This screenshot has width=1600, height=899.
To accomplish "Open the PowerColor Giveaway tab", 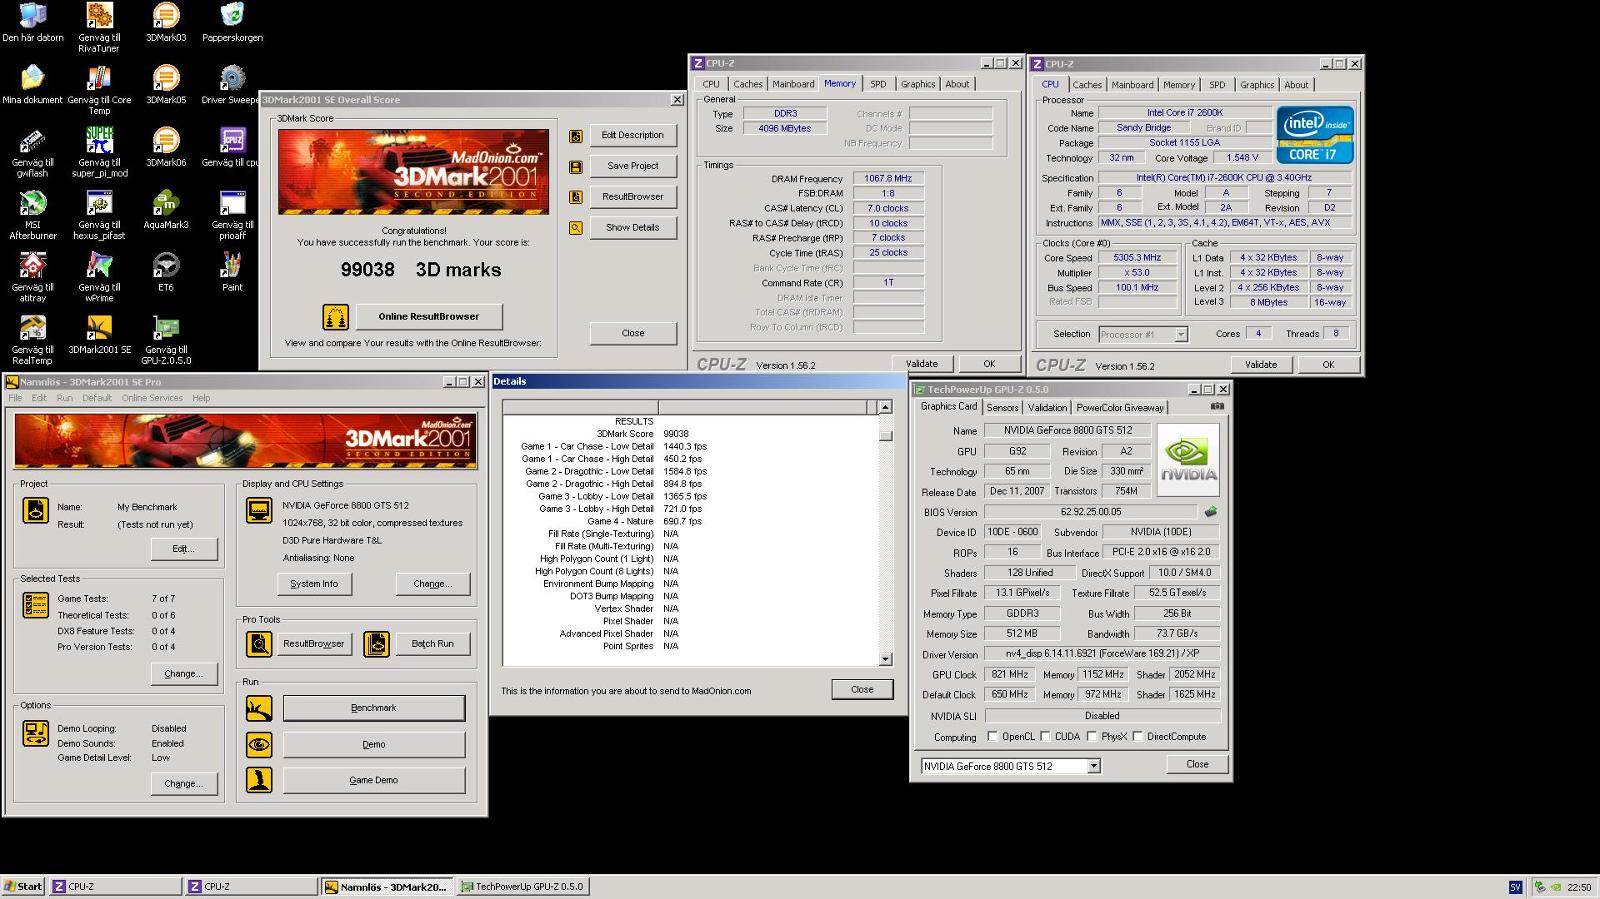I will pos(1120,407).
